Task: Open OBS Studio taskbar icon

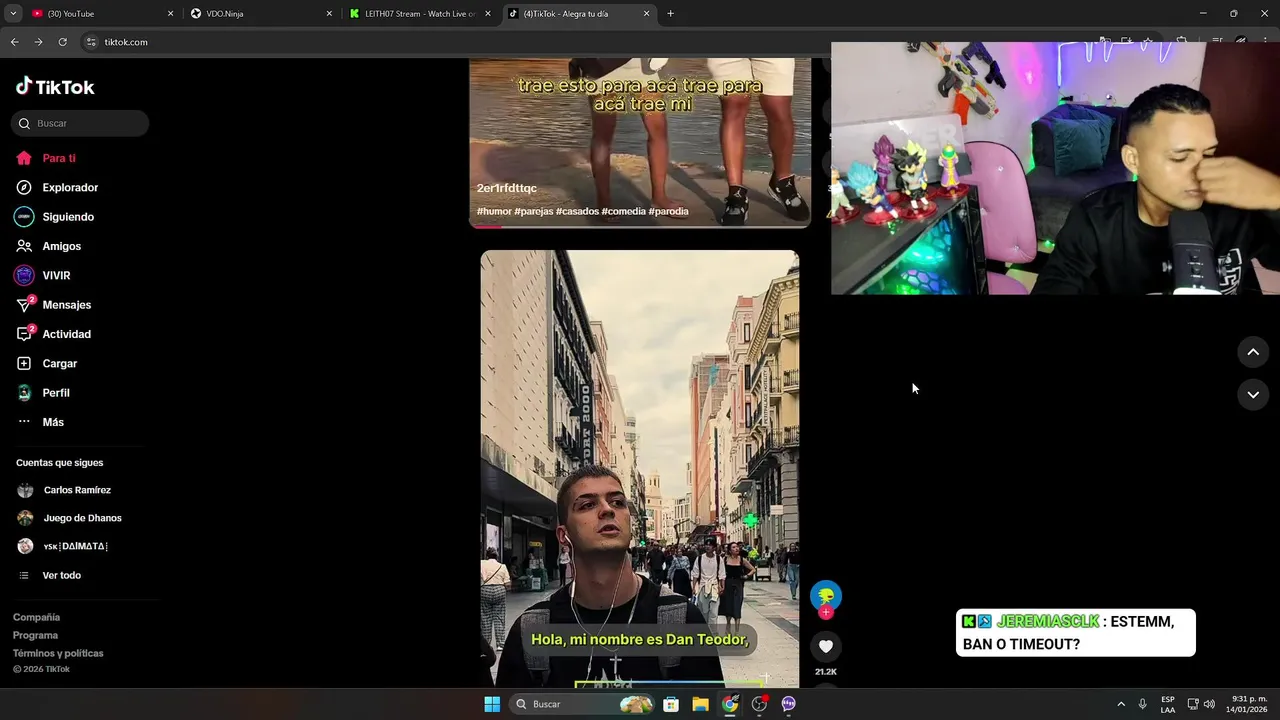Action: pos(759,704)
